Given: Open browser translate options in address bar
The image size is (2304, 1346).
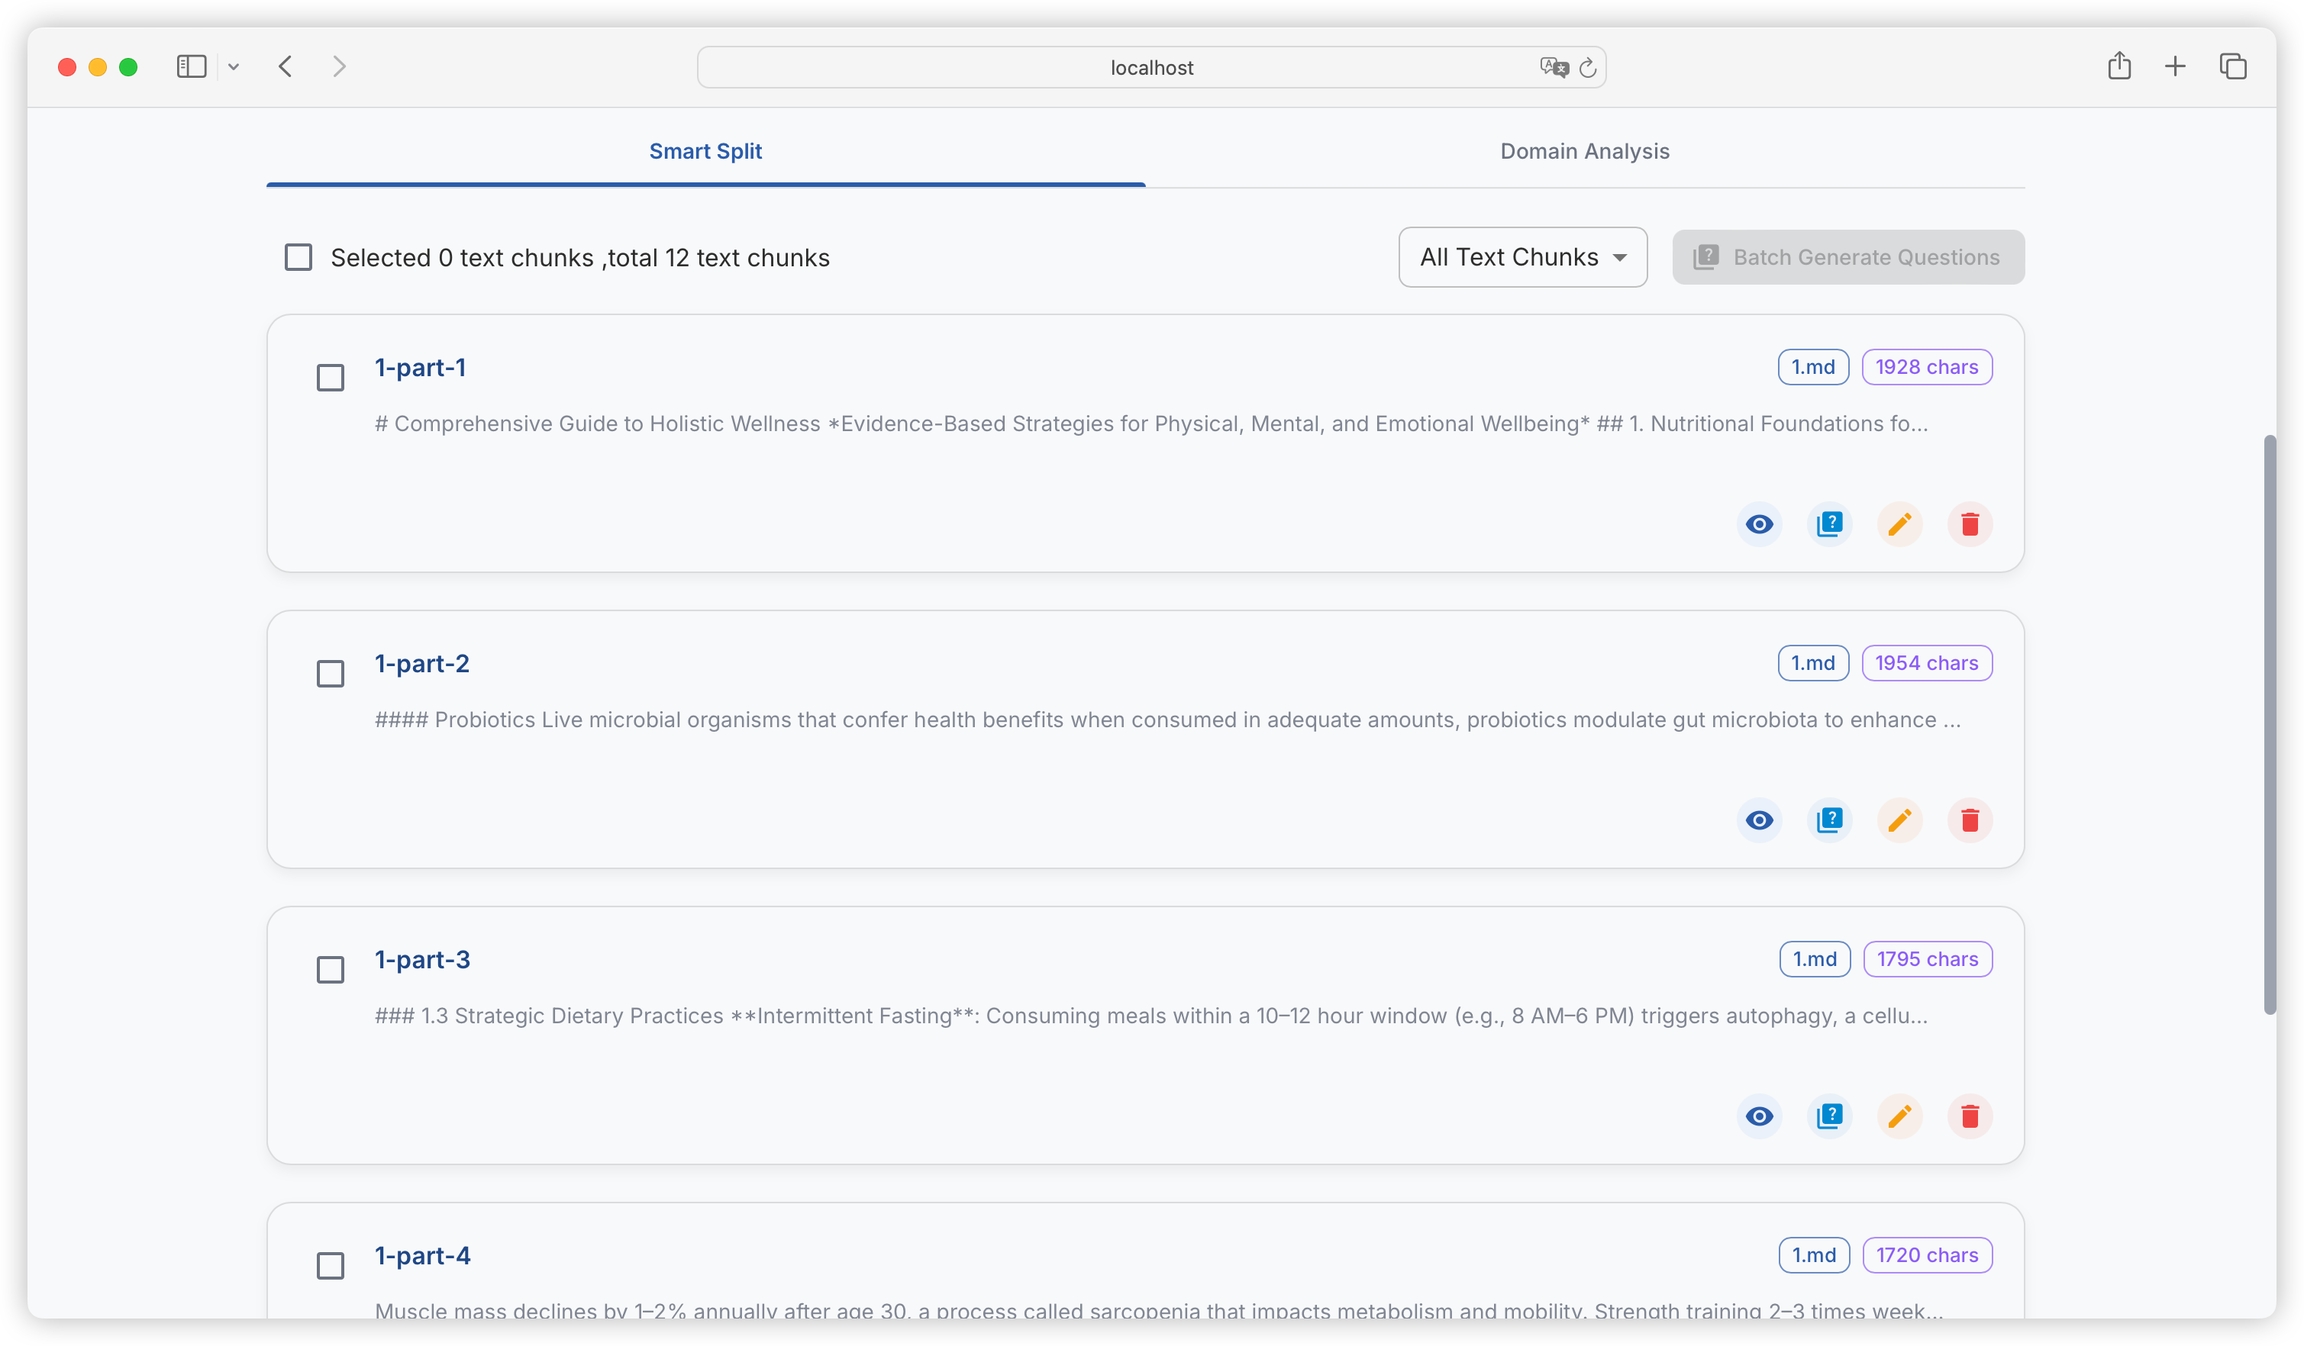Looking at the screenshot, I should [1553, 67].
